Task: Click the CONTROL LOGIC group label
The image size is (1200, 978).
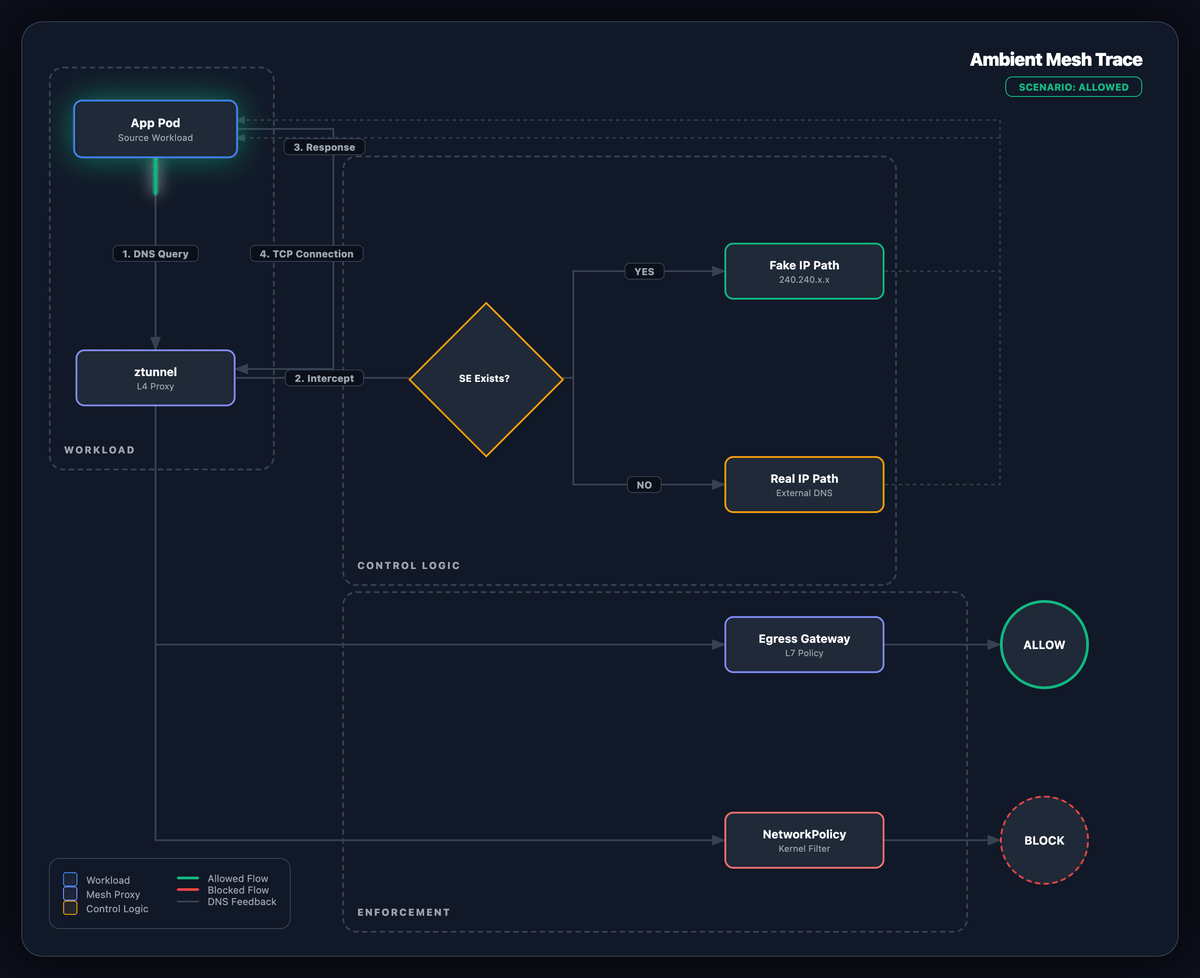Action: coord(409,566)
